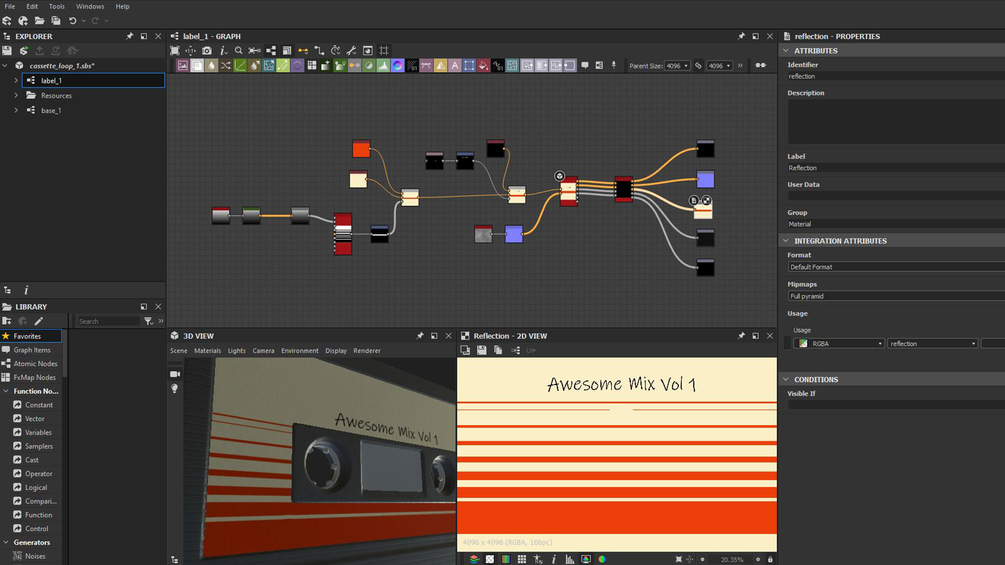Toggle pin on label_1 GRAPH panel
1005x565 pixels.
tap(741, 37)
